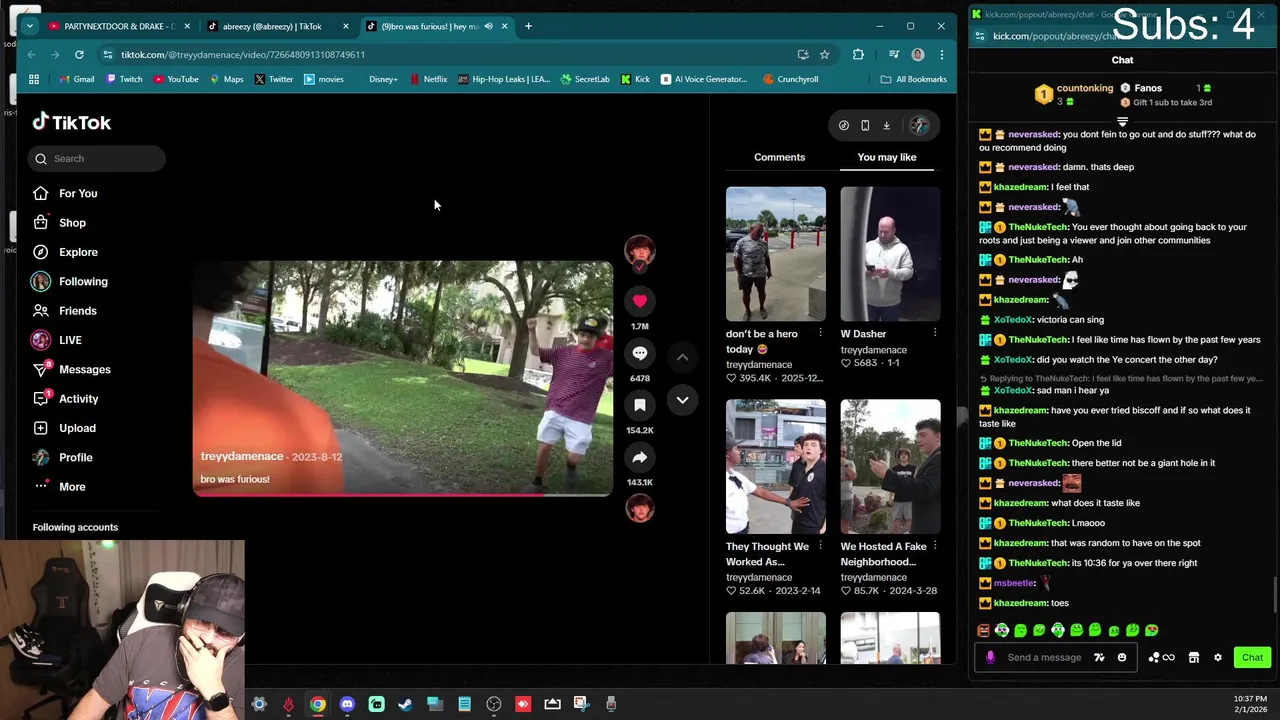The height and width of the screenshot is (720, 1280).
Task: Open Discord from the taskbar
Action: coord(347,704)
